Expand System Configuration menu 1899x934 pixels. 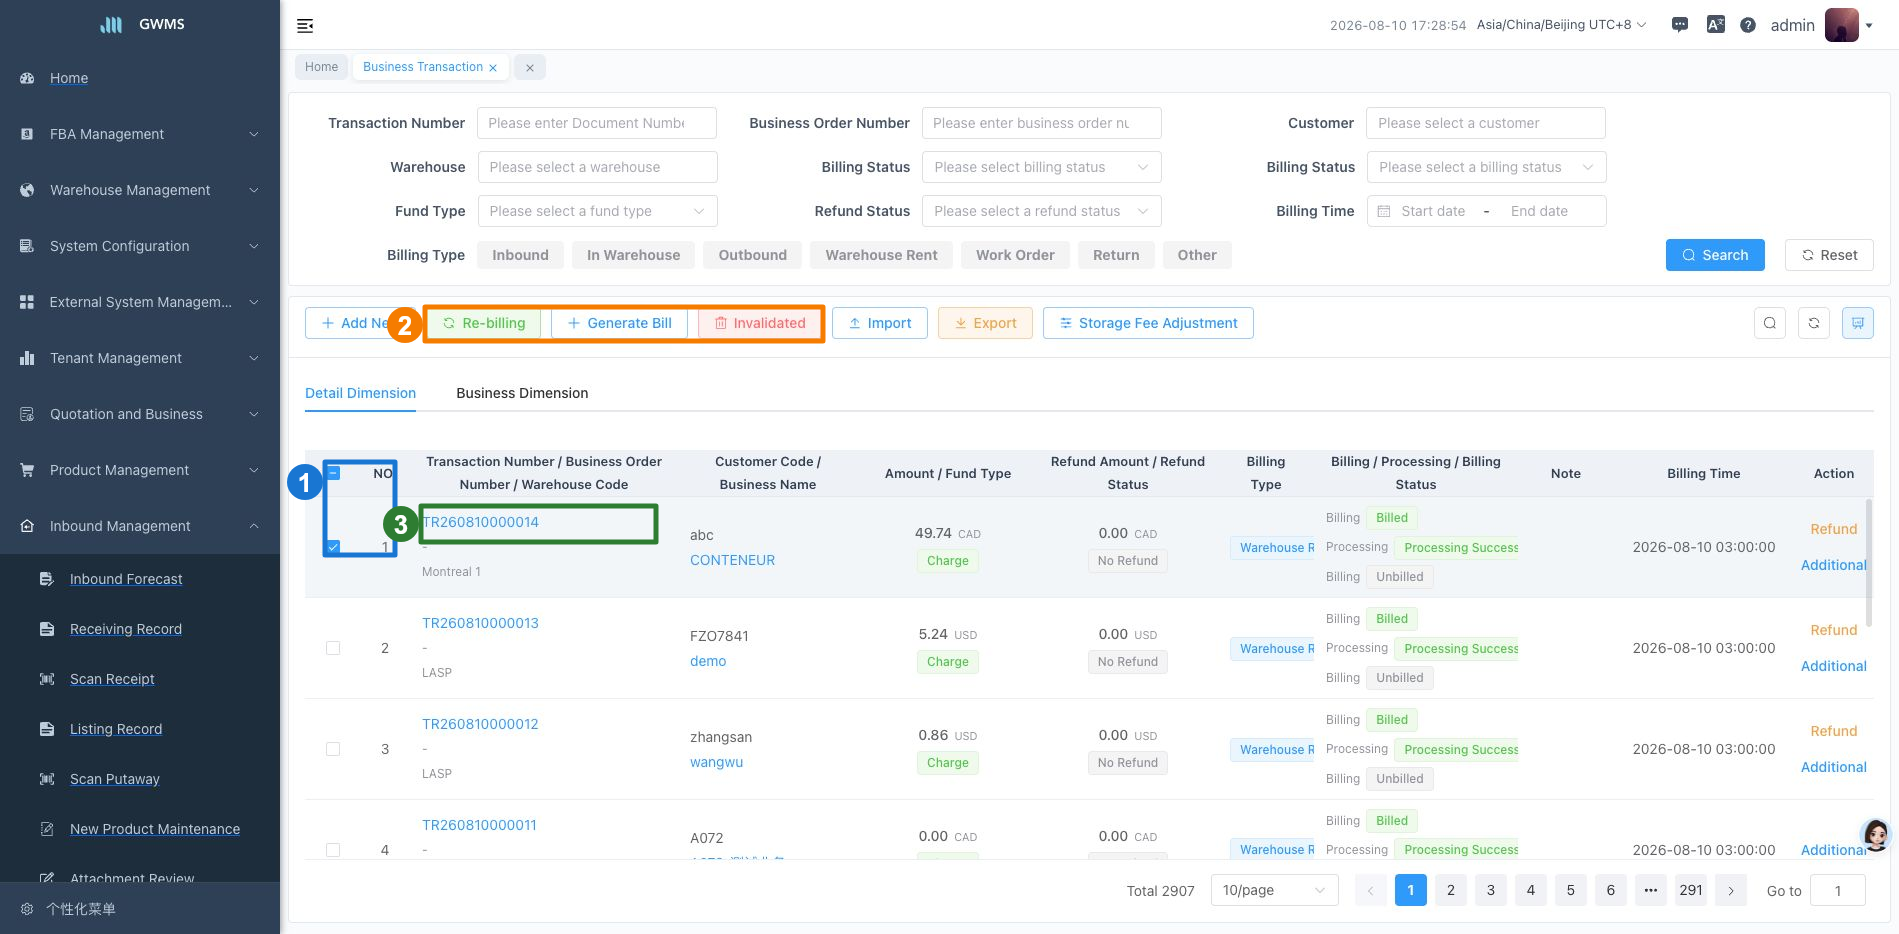click(x=140, y=246)
